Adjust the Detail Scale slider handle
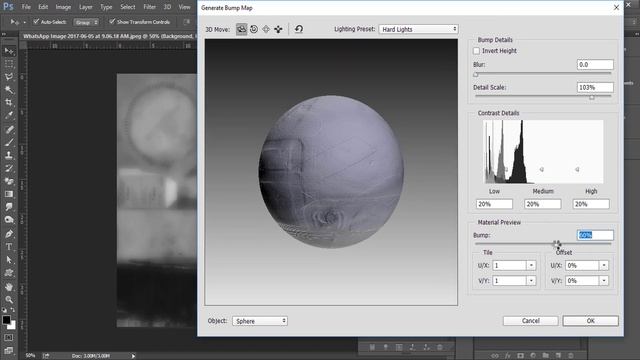This screenshot has height=360, width=640. [592, 97]
